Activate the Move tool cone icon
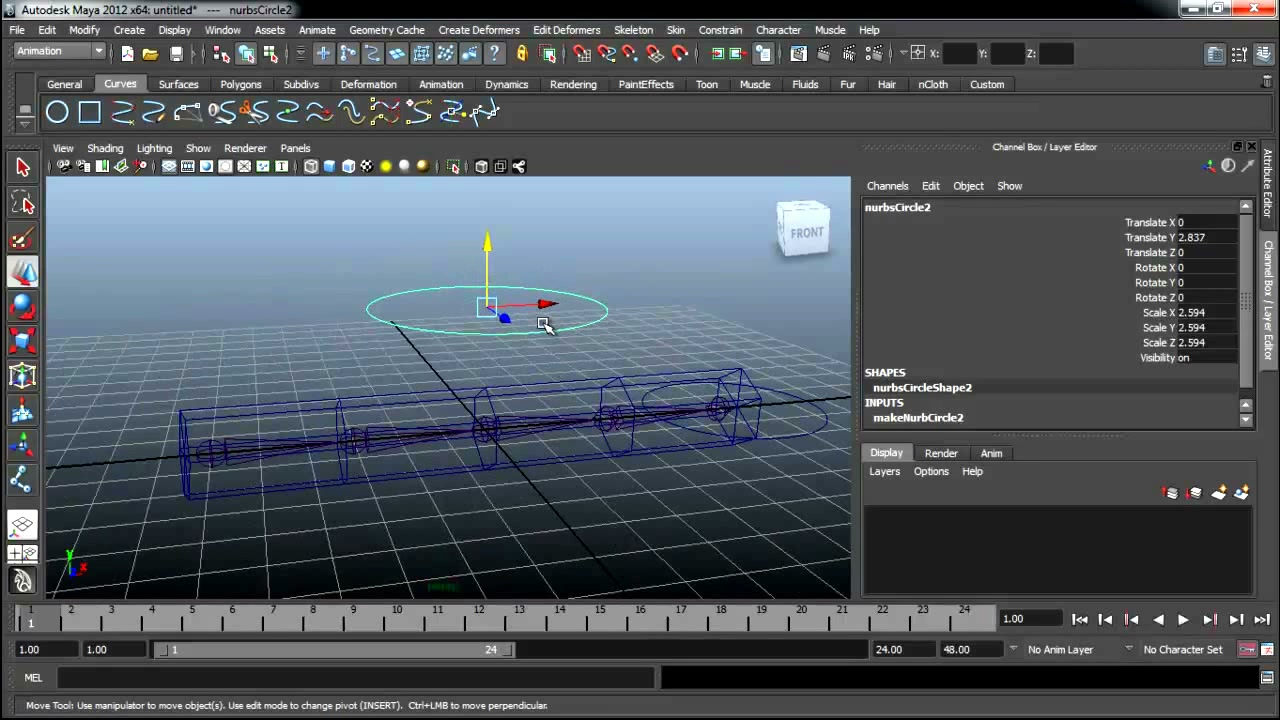1280x720 pixels. pyautogui.click(x=22, y=272)
